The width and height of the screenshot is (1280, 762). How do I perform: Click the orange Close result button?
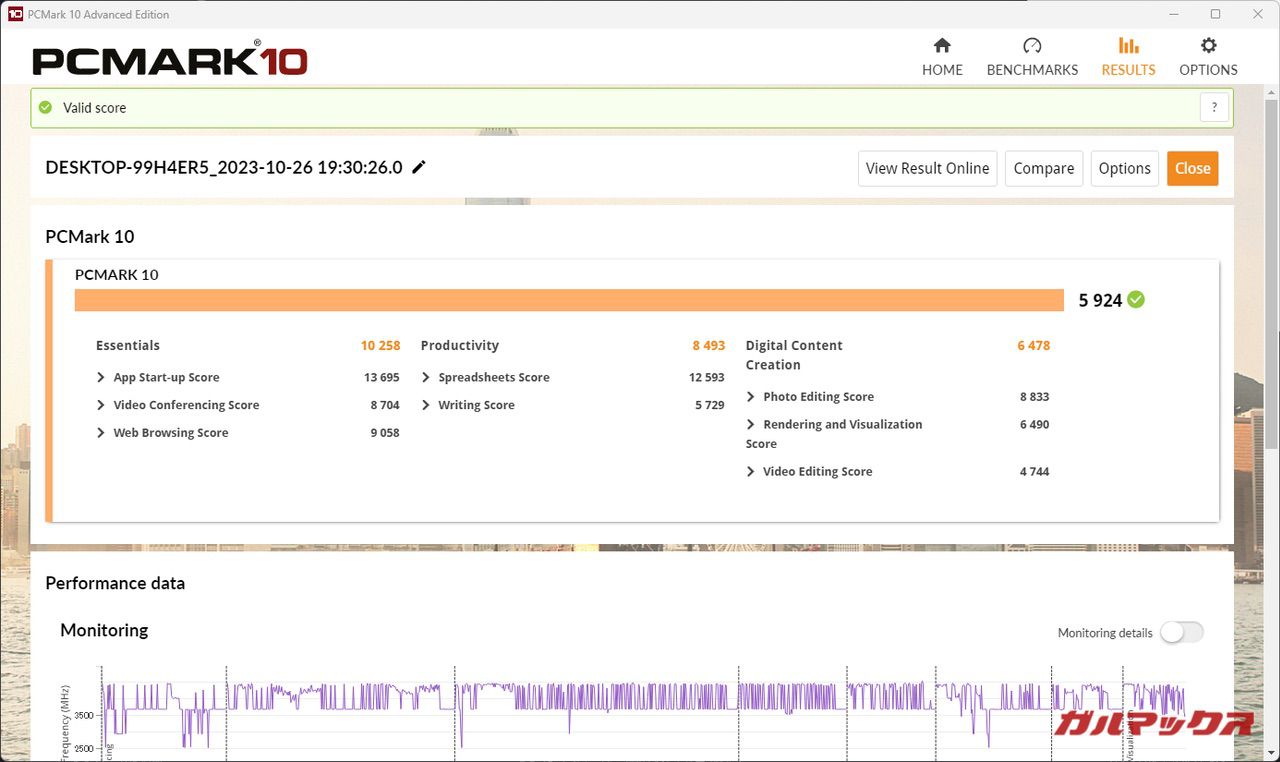tap(1192, 168)
